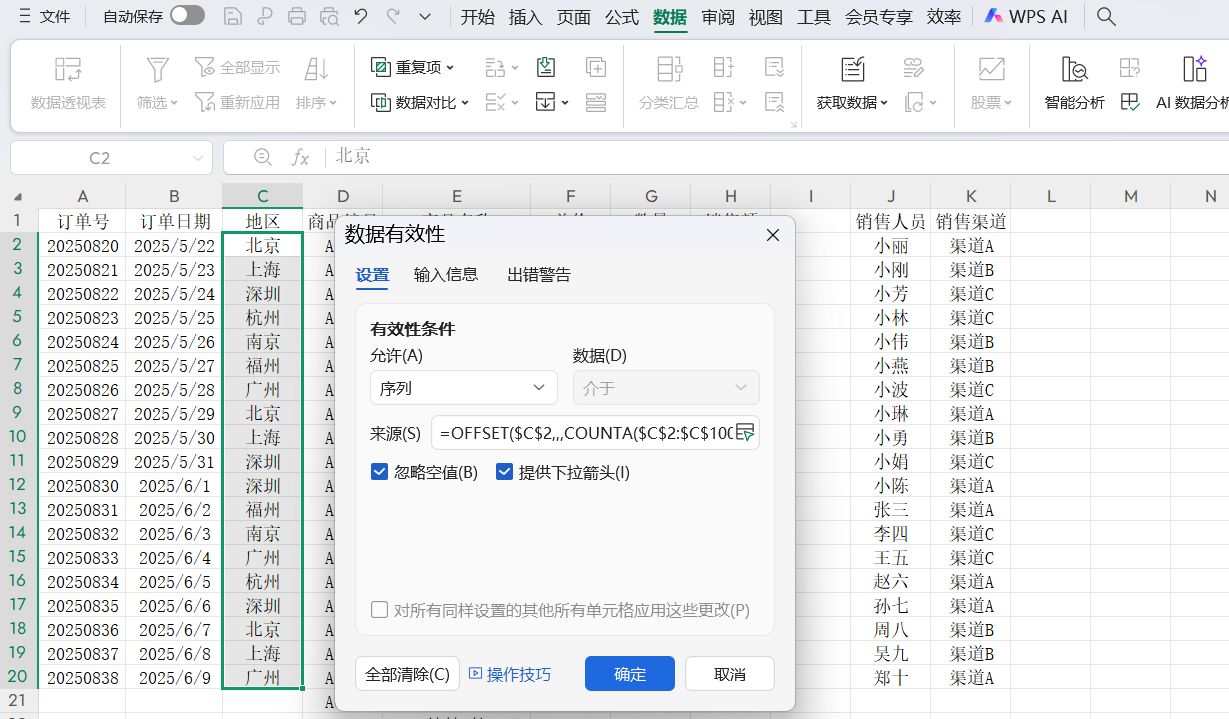Click the fx insert function icon
The height and width of the screenshot is (719, 1229).
pyautogui.click(x=300, y=157)
